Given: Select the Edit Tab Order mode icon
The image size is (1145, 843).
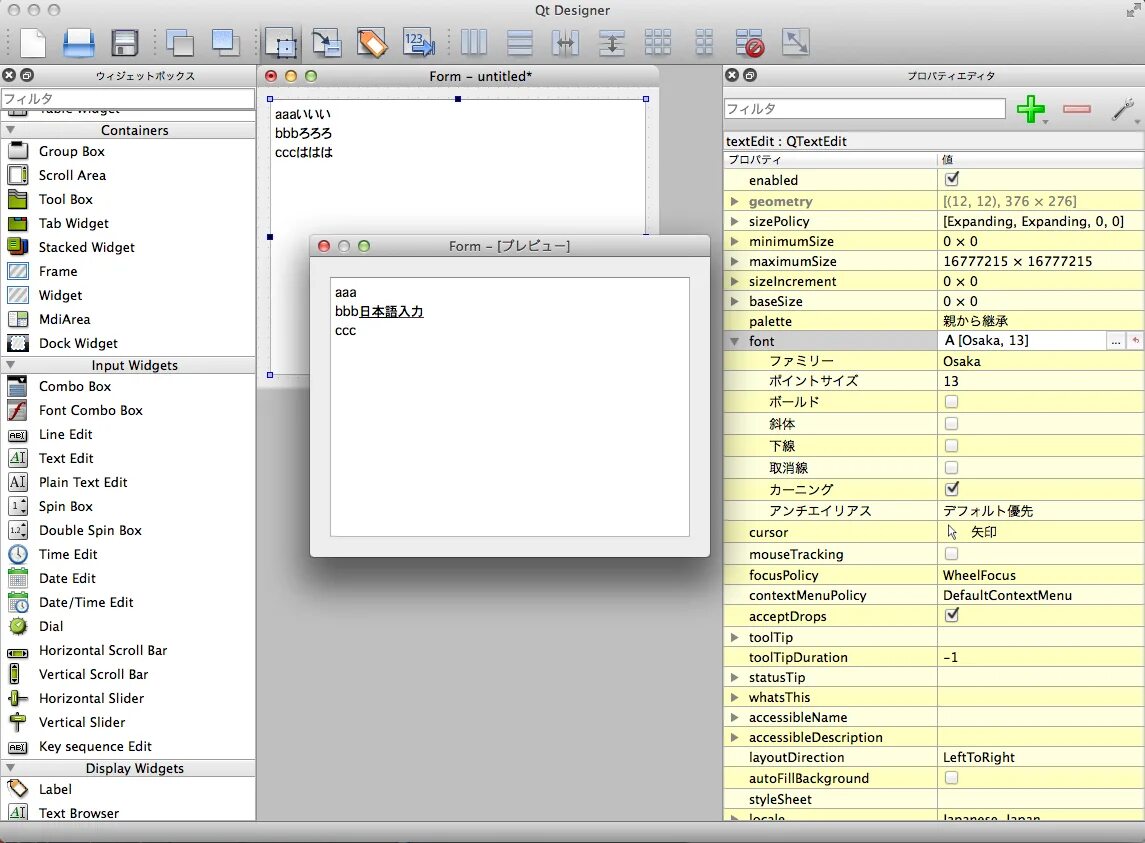Looking at the screenshot, I should (x=418, y=42).
